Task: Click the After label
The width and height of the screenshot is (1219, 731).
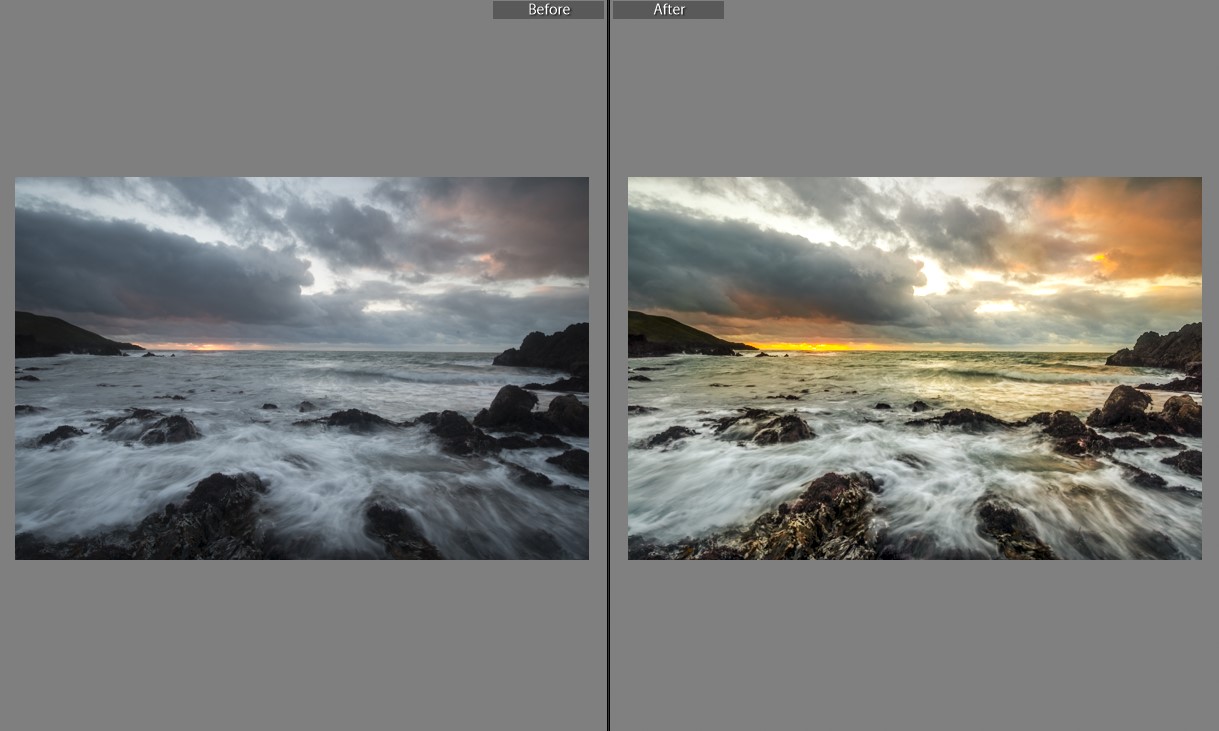Action: point(668,10)
